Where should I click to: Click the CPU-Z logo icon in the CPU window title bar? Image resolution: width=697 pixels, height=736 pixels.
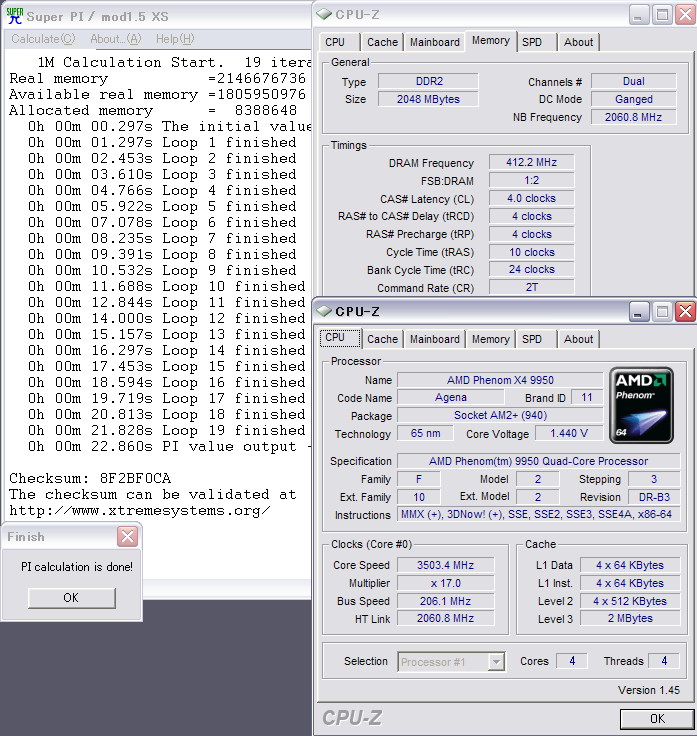point(324,311)
